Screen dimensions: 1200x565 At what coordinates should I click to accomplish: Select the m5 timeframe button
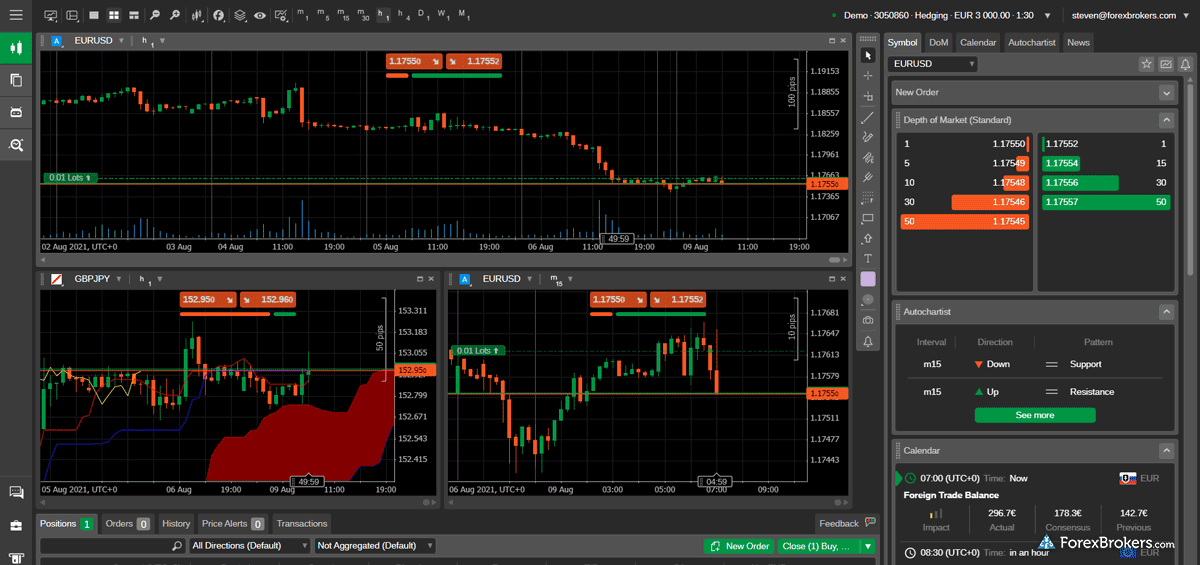[323, 16]
